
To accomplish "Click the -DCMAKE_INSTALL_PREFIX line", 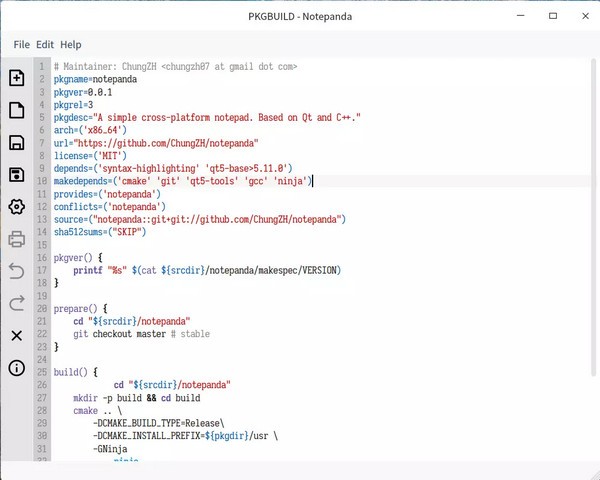I will (x=185, y=436).
